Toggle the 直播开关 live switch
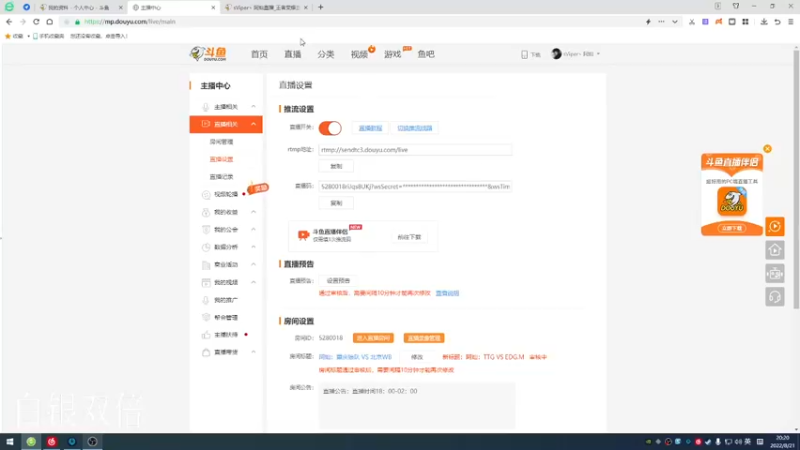This screenshot has width=800, height=450. (330, 128)
